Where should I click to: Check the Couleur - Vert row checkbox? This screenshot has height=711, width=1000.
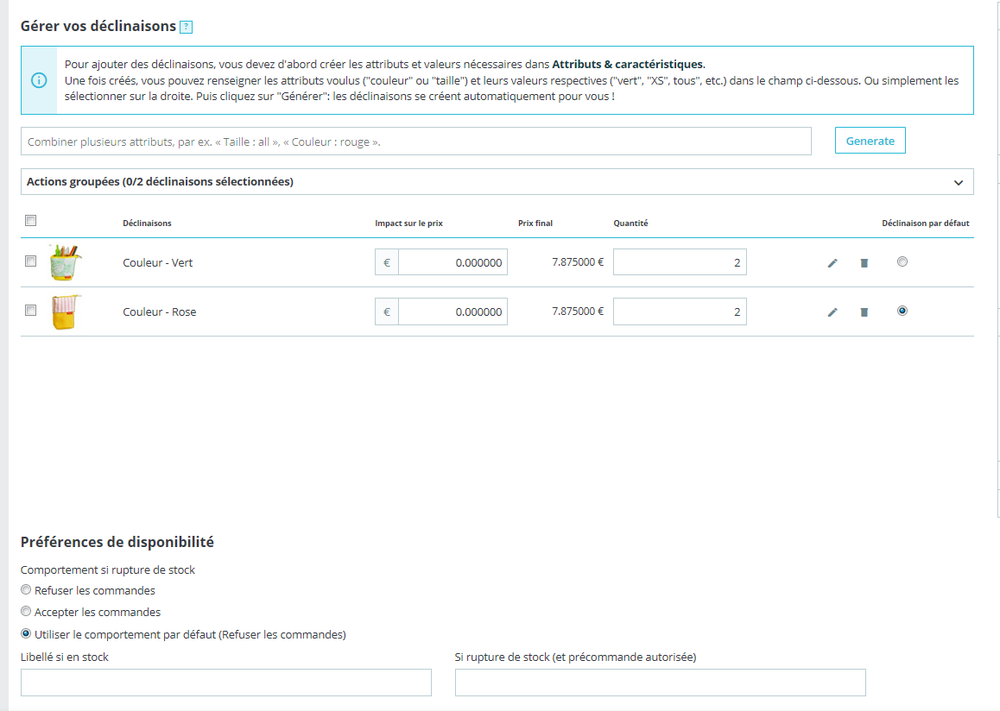click(31, 261)
